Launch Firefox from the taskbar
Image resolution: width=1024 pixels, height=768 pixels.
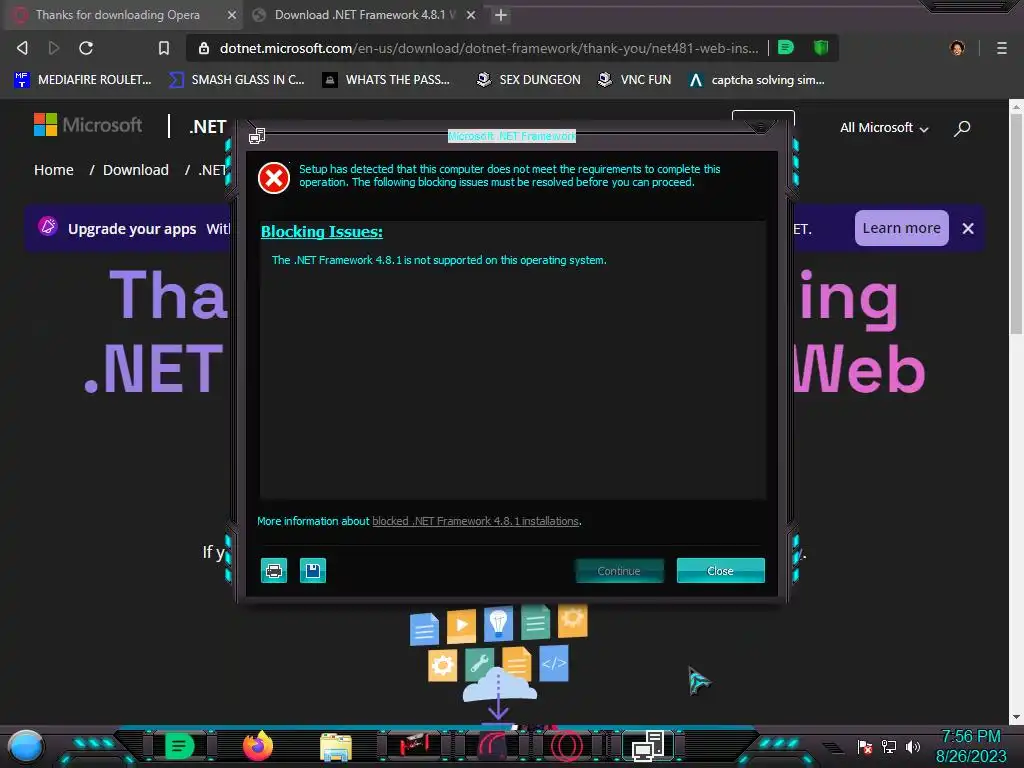tap(258, 746)
